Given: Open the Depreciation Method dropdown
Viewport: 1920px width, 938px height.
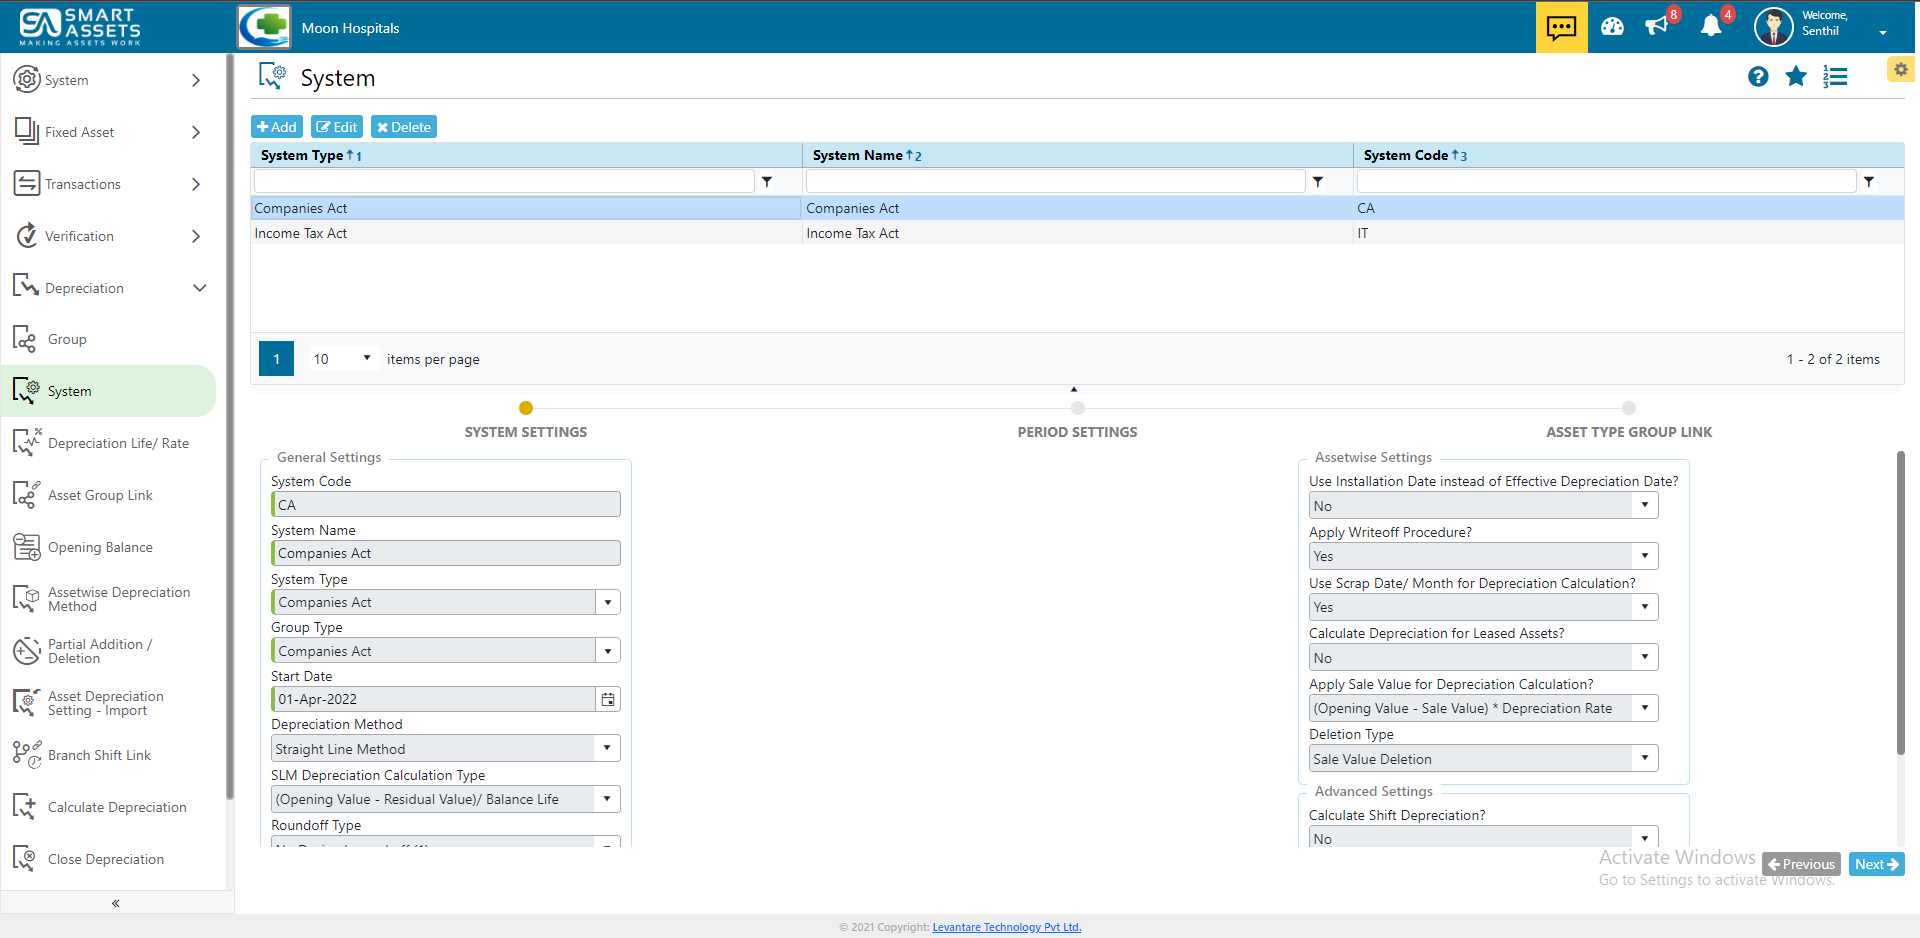Looking at the screenshot, I should pos(606,749).
